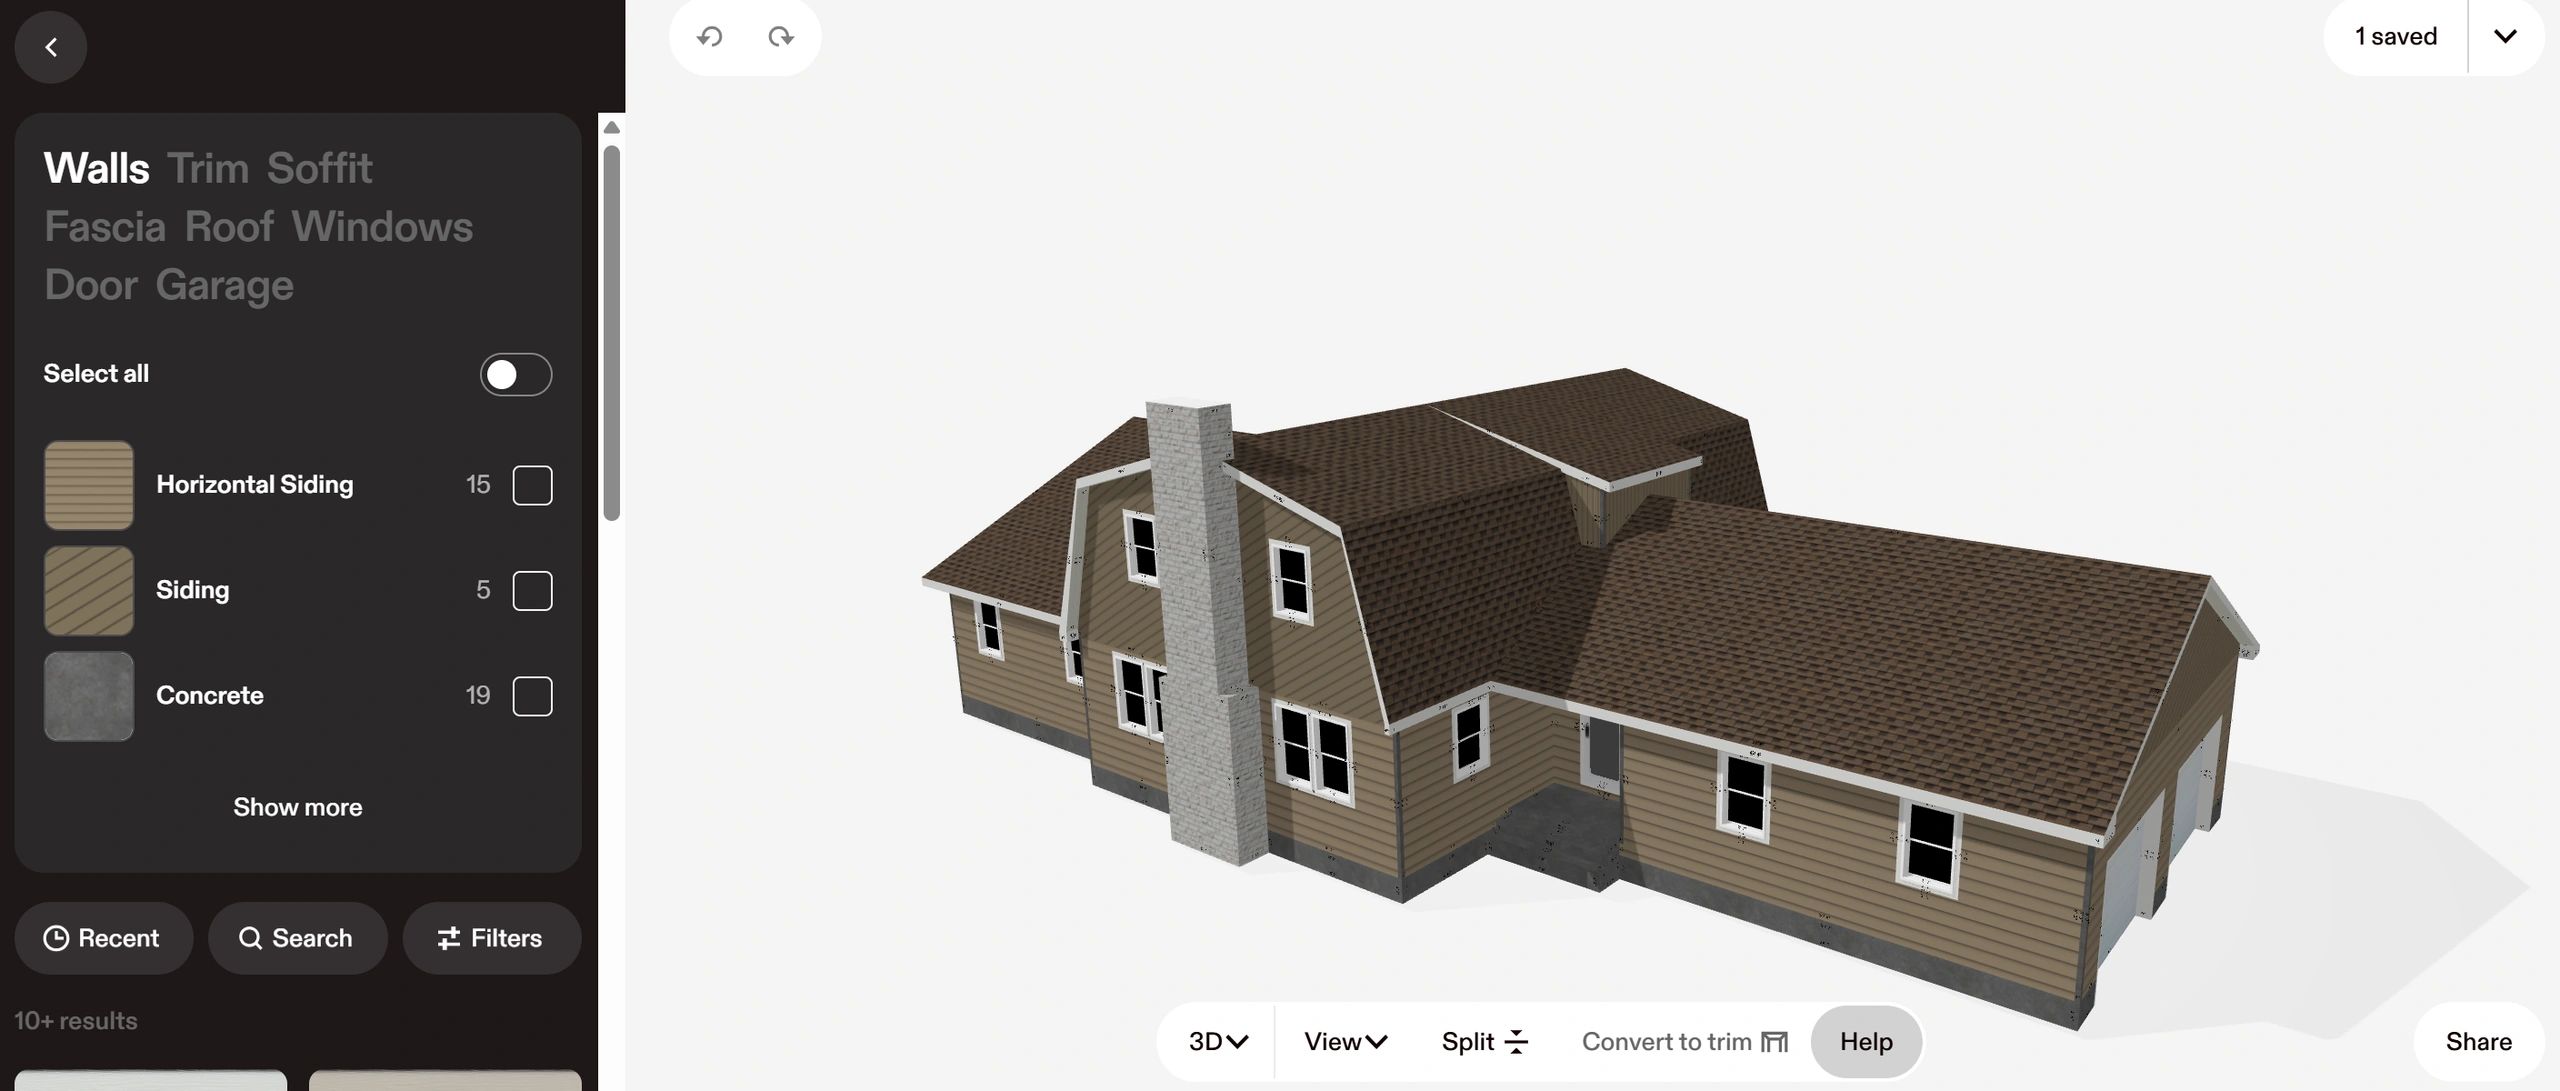2560x1091 pixels.
Task: Open Recent materials
Action: point(103,938)
